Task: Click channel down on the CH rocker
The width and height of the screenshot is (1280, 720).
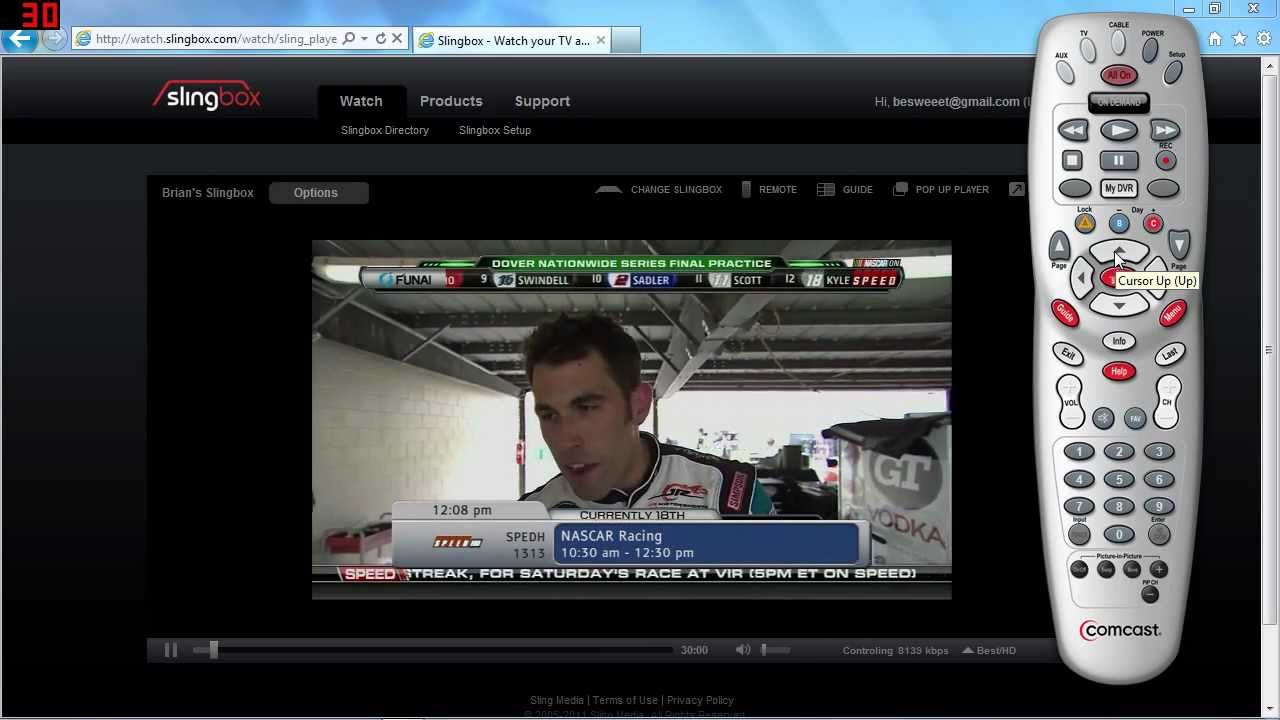Action: [x=1168, y=417]
